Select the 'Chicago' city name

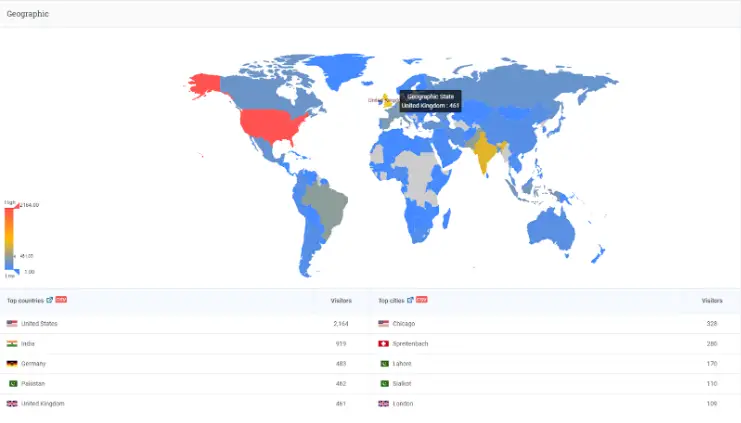click(404, 324)
